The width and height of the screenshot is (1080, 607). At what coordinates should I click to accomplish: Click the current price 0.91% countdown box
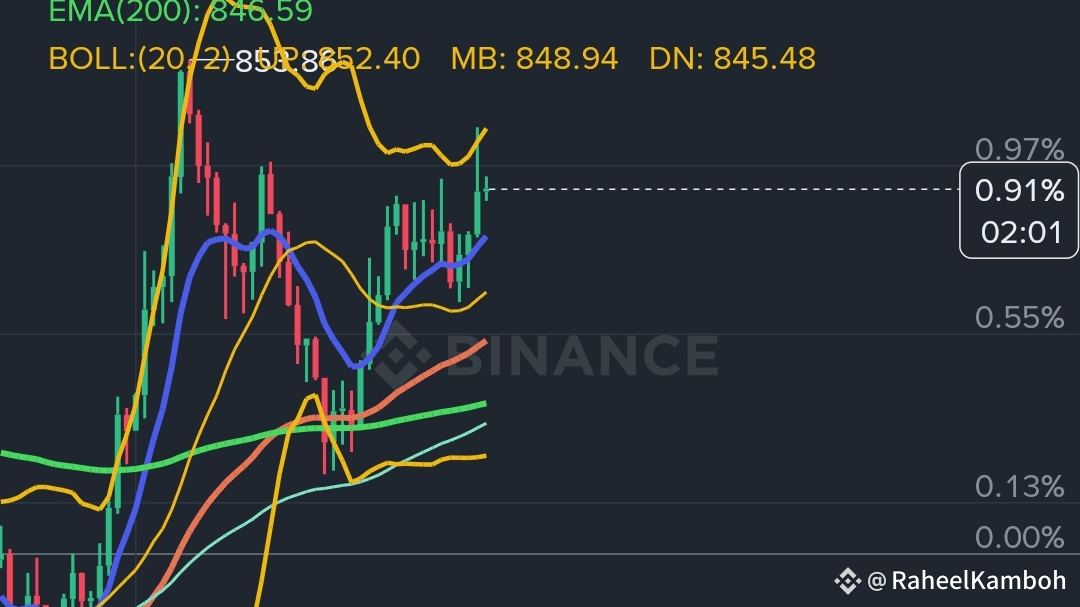click(1019, 210)
